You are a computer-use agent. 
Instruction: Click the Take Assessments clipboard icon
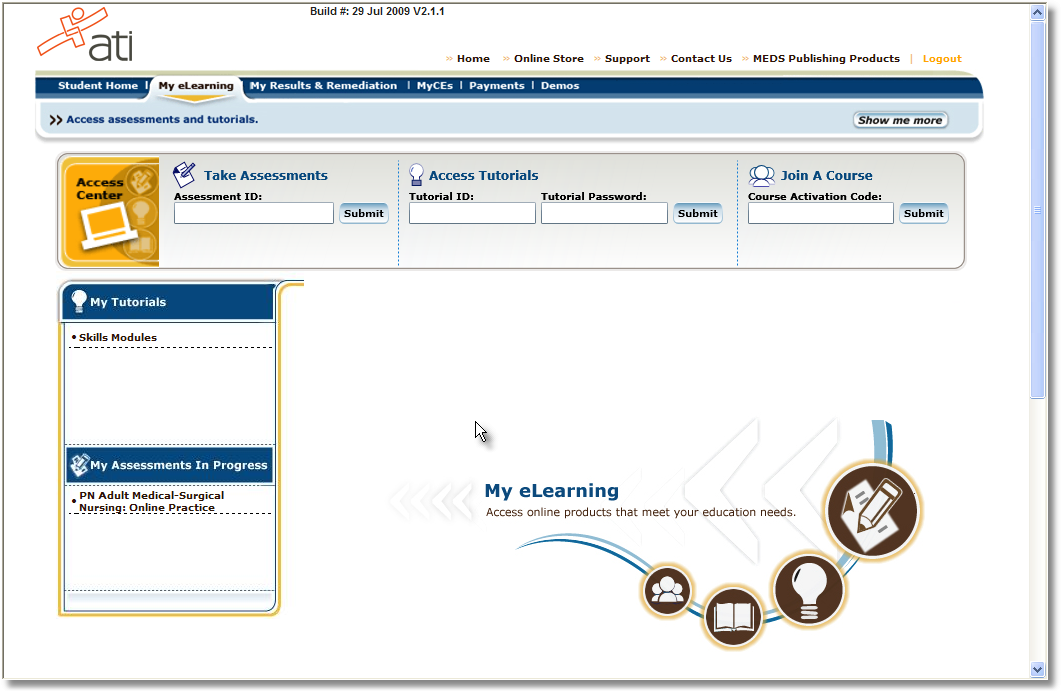[x=184, y=175]
